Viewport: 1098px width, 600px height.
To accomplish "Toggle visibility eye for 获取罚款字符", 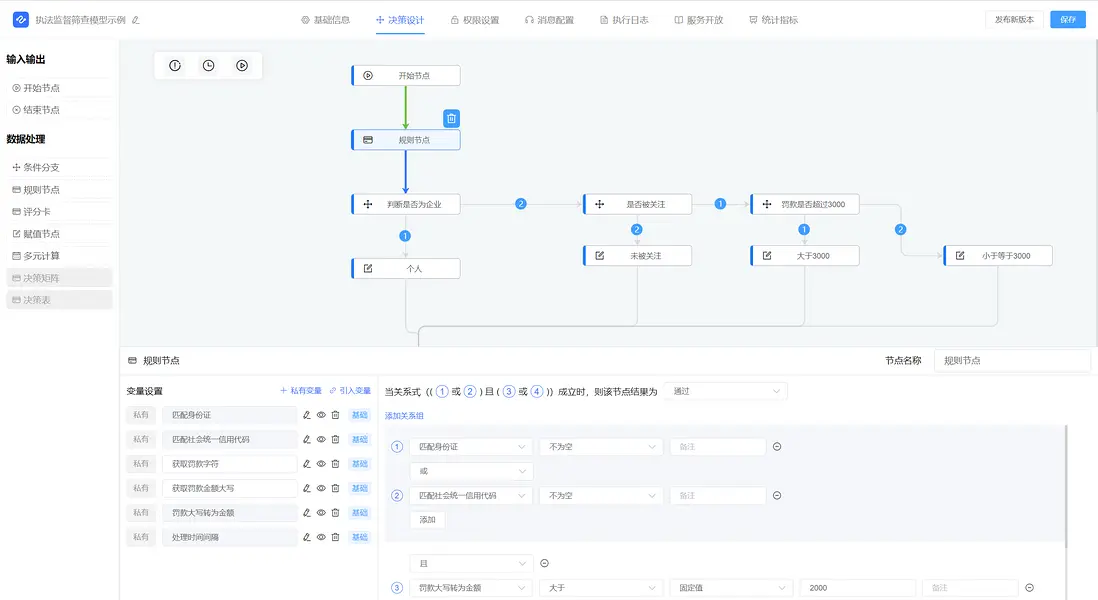I will point(321,464).
